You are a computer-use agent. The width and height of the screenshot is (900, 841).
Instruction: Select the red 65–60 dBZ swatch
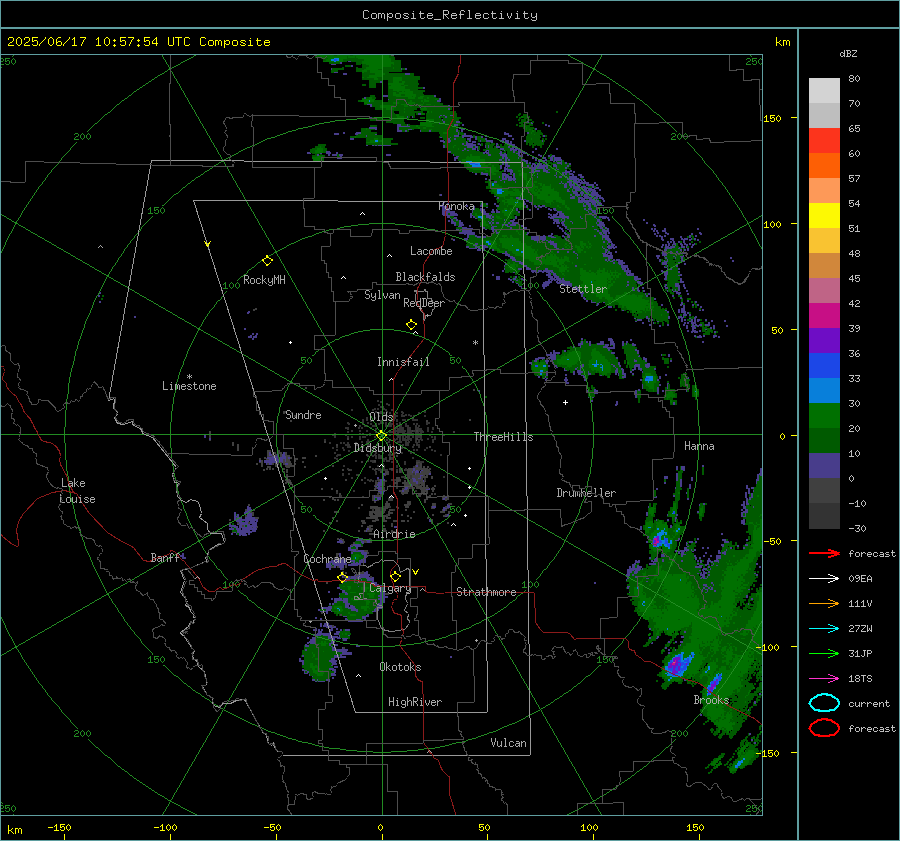coord(824,141)
